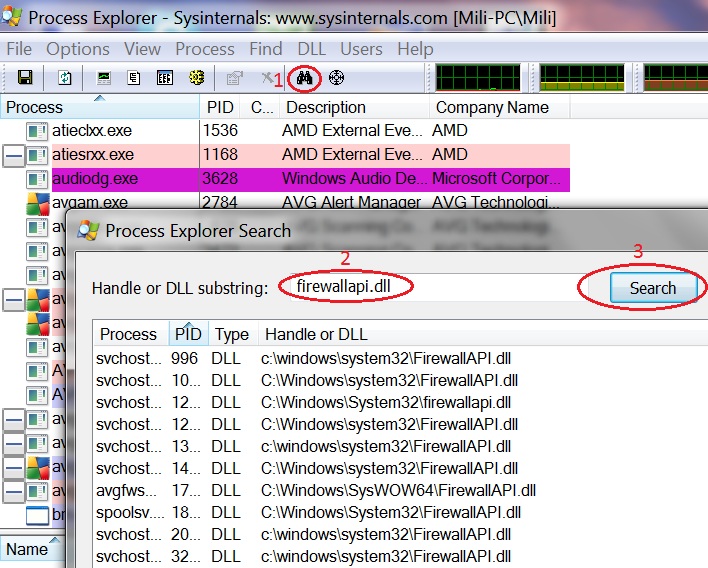Click the Search button
Image resolution: width=708 pixels, height=568 pixels.
pyautogui.click(x=653, y=288)
